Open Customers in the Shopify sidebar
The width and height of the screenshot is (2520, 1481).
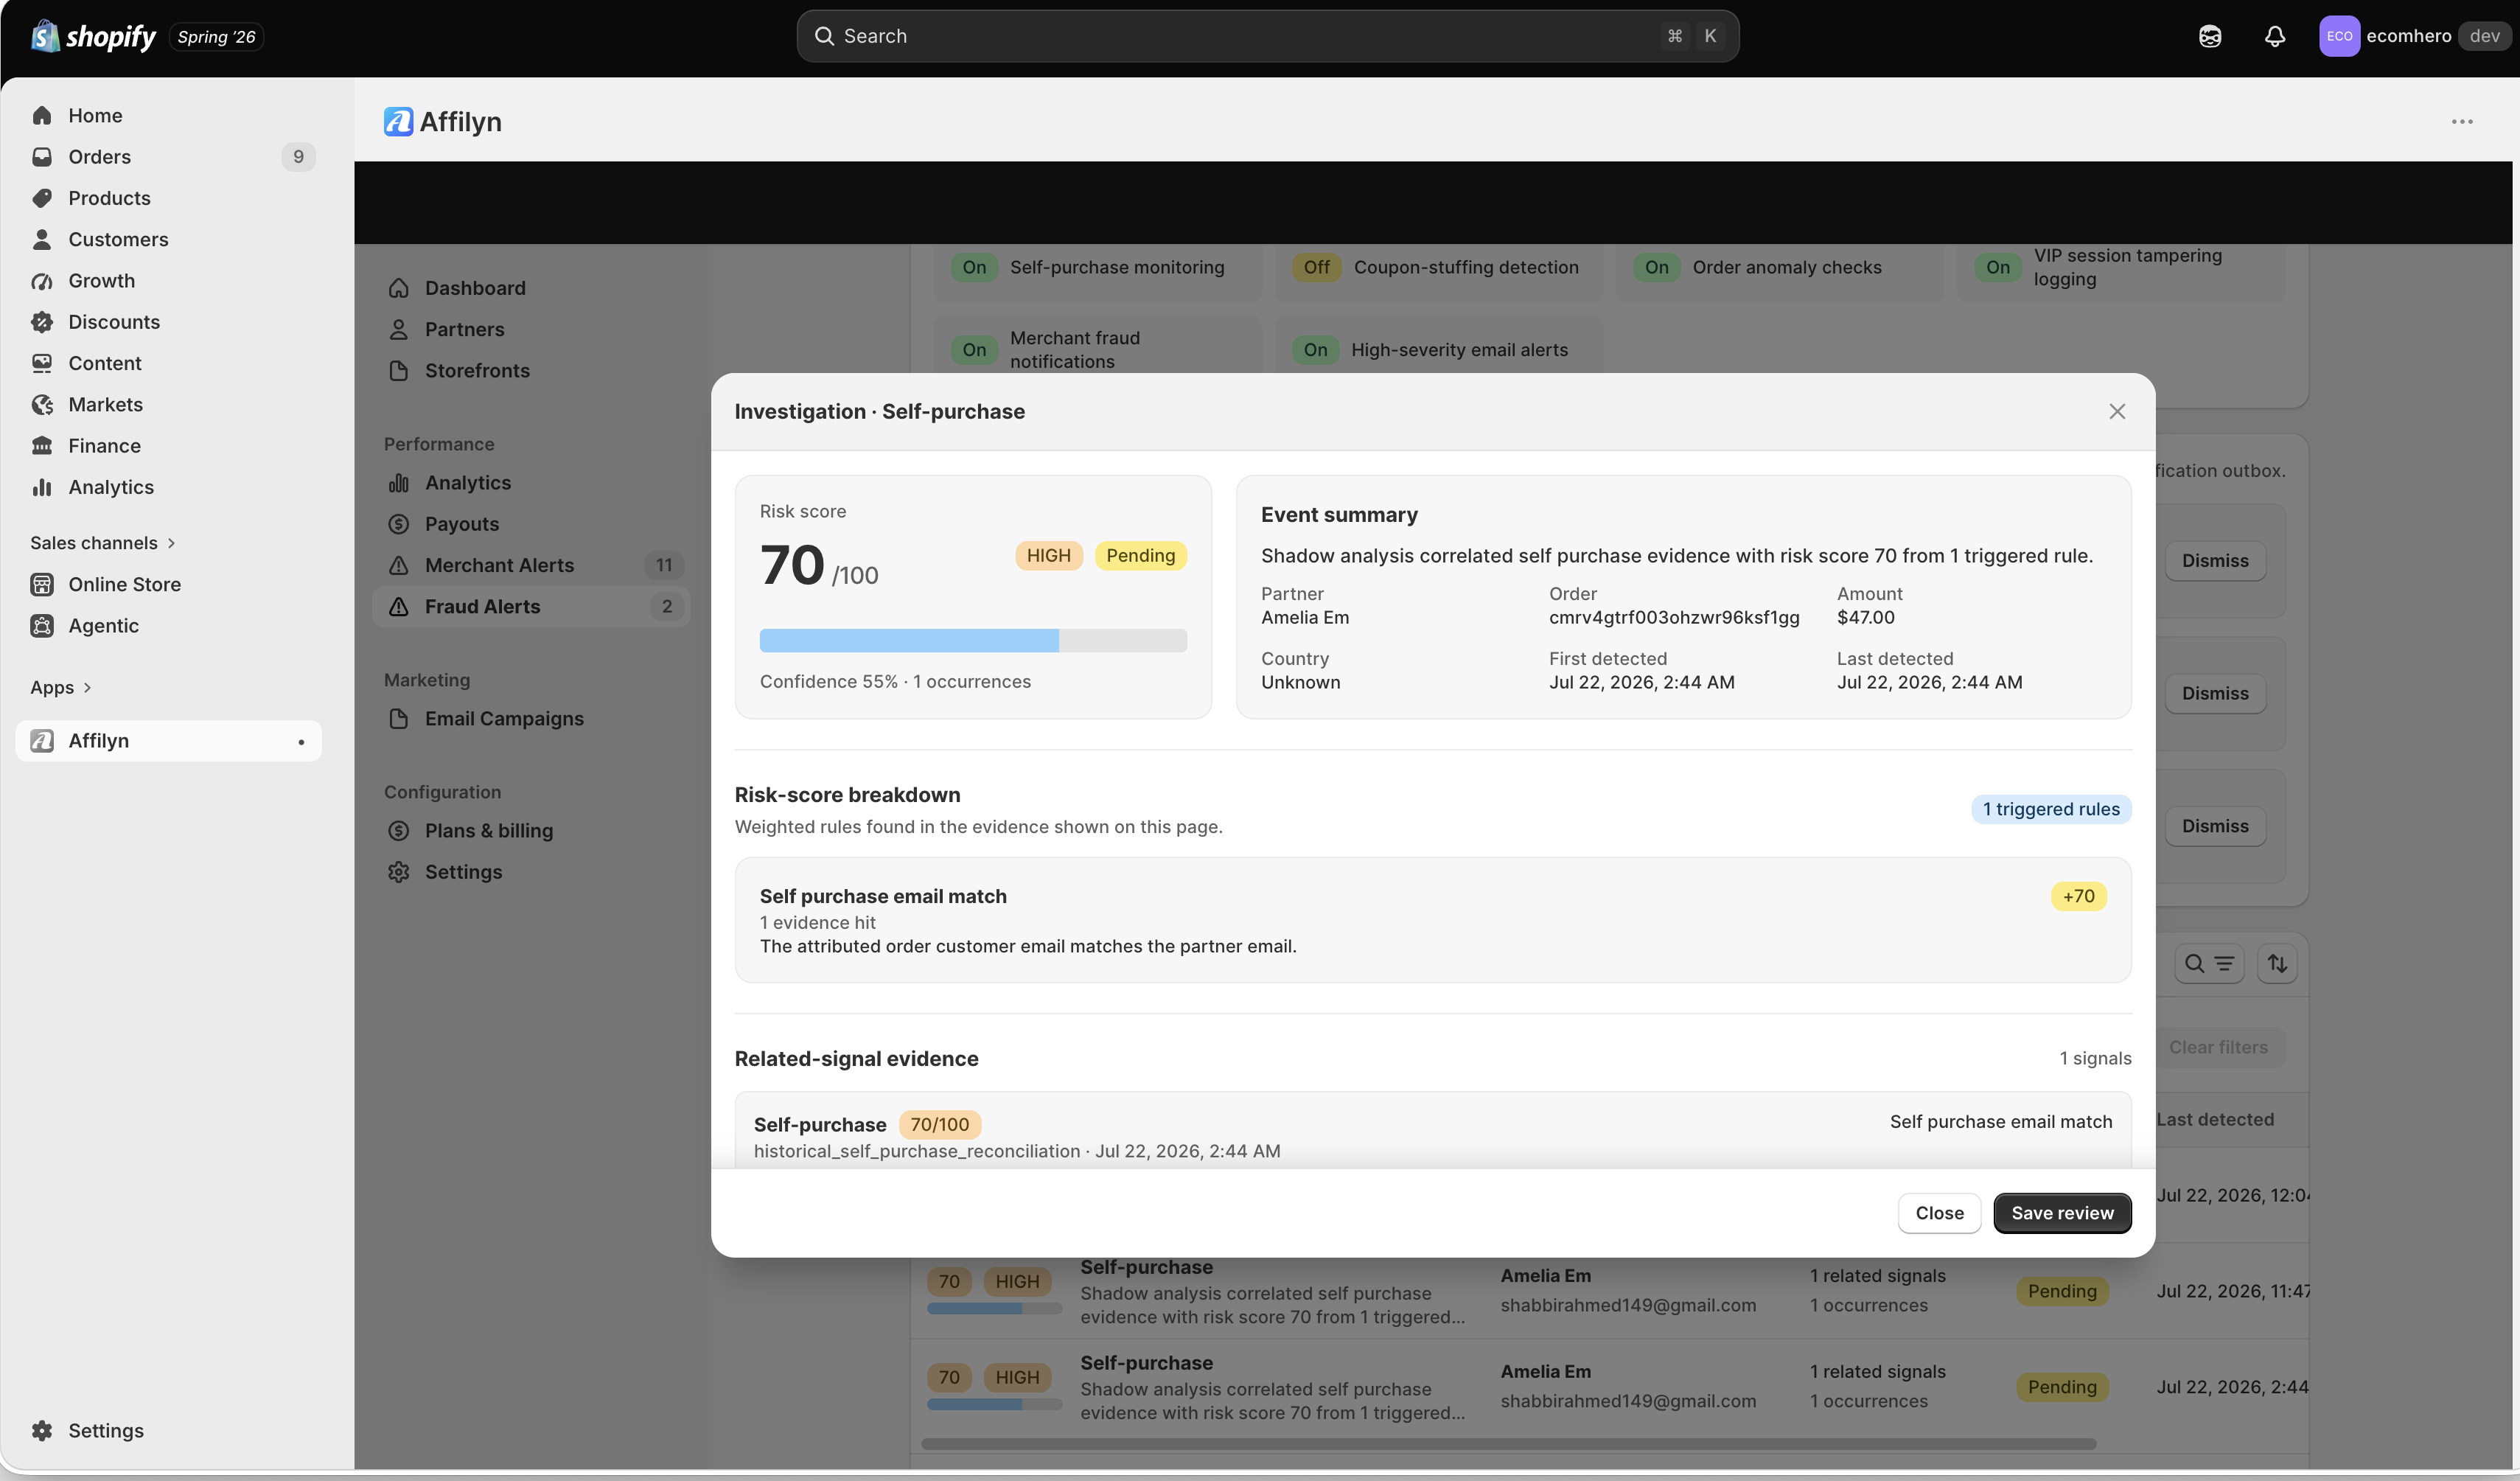pyautogui.click(x=118, y=239)
